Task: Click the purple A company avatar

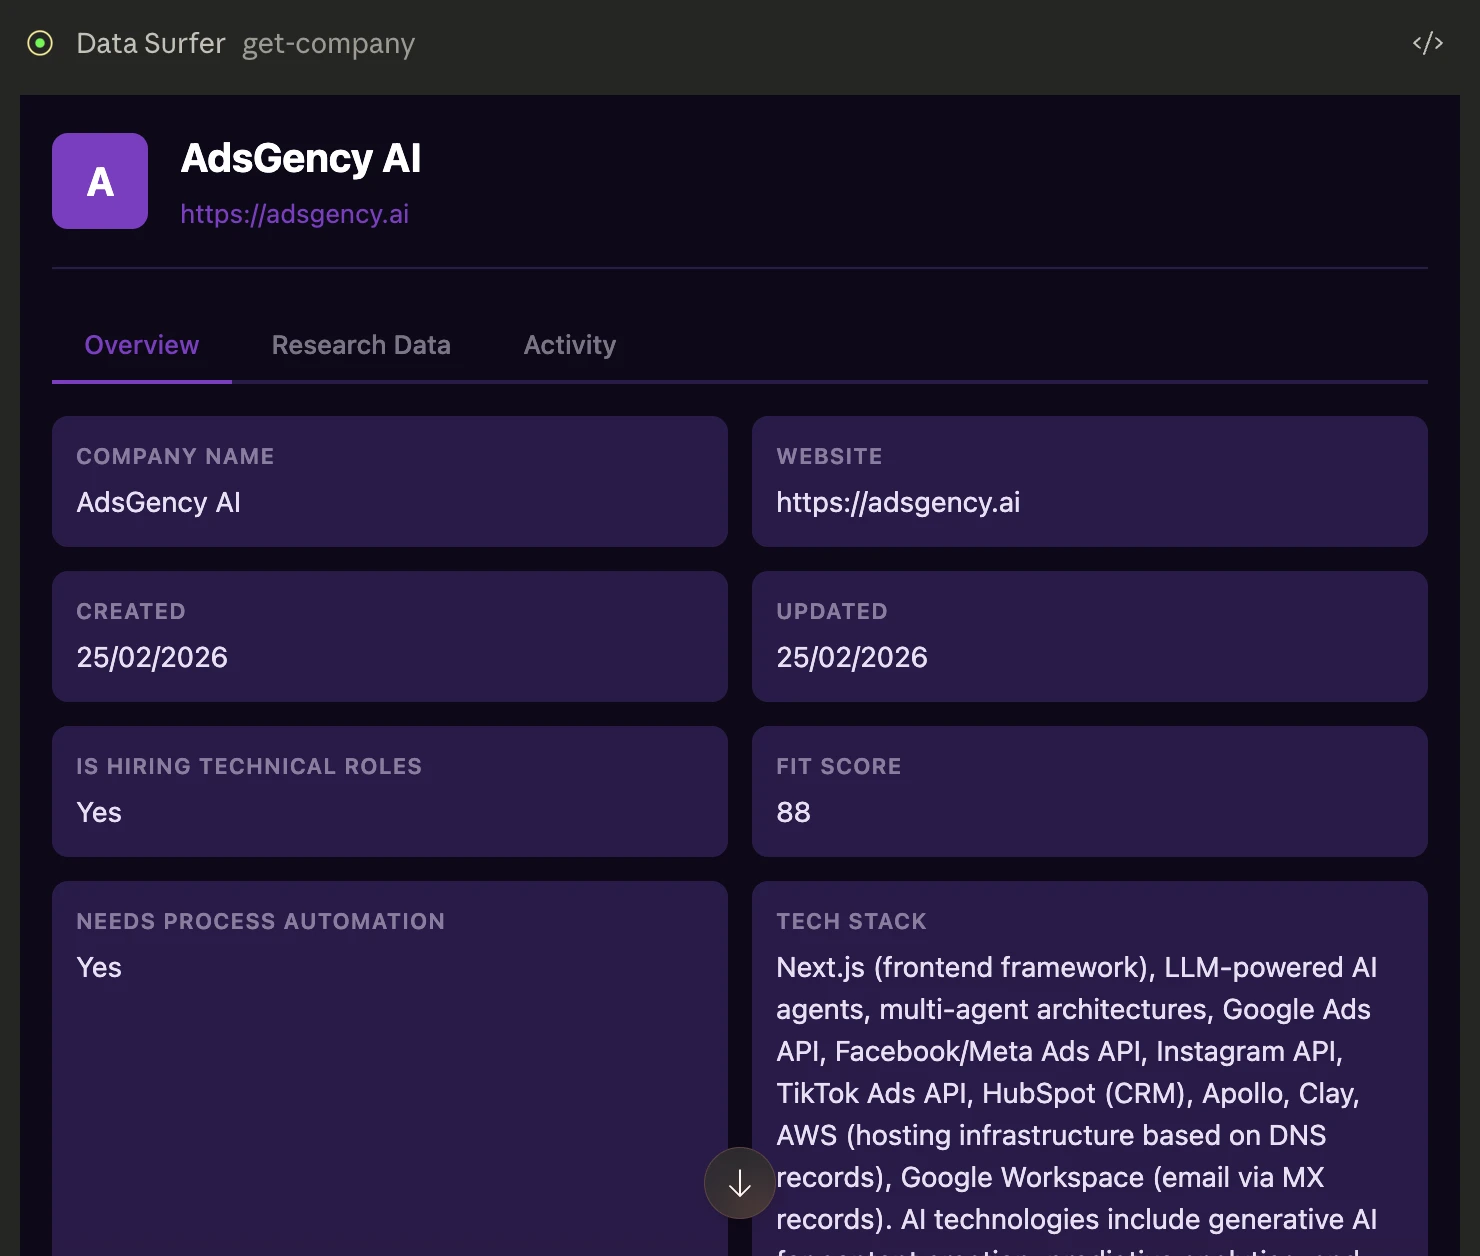Action: (100, 181)
